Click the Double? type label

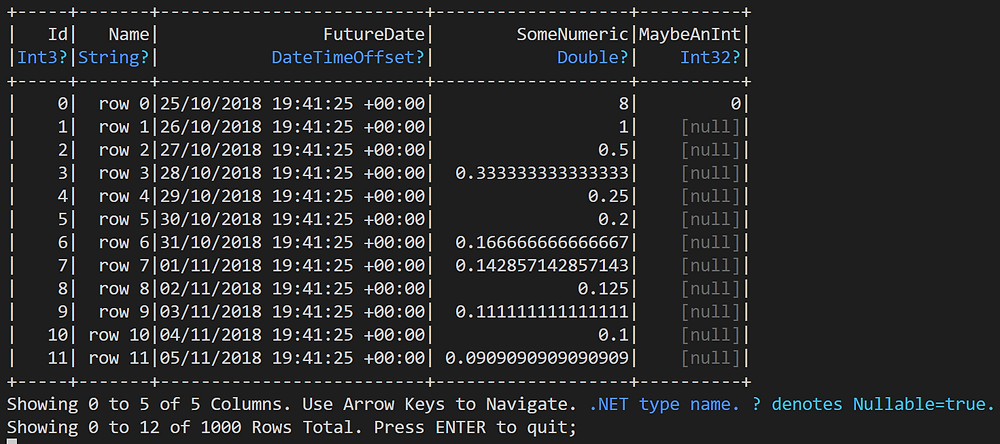point(593,57)
